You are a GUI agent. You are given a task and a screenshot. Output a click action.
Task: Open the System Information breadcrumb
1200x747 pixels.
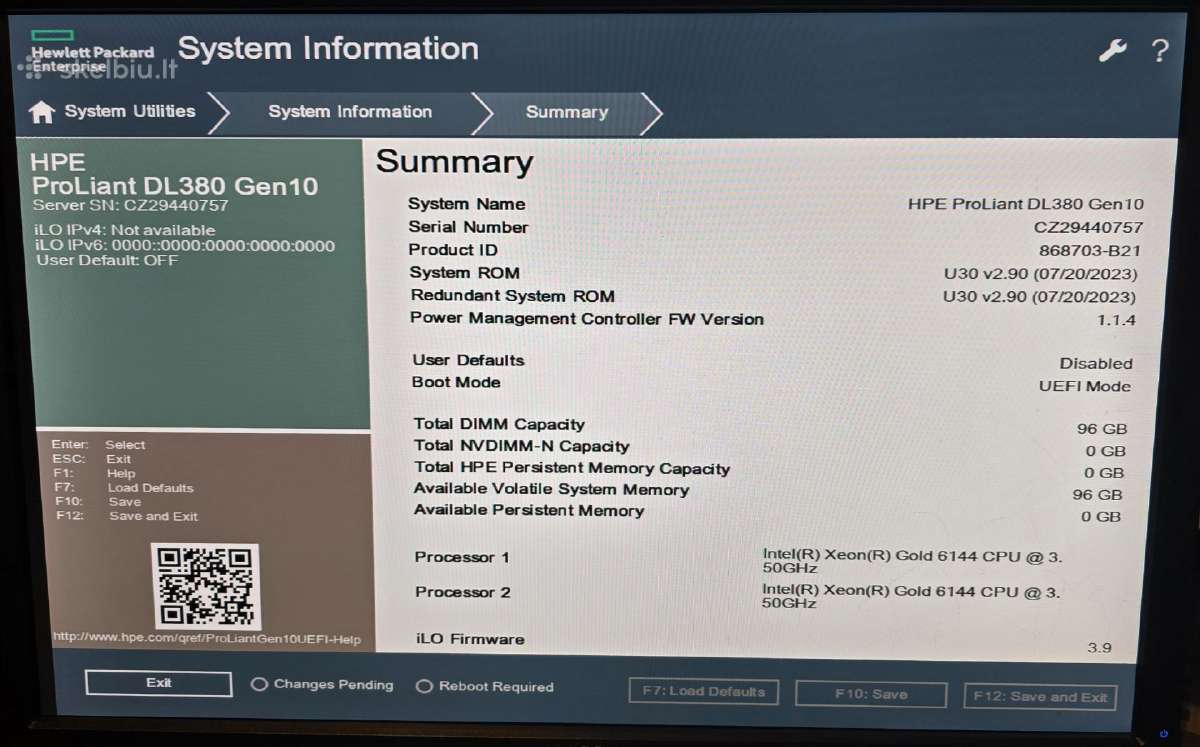[350, 112]
